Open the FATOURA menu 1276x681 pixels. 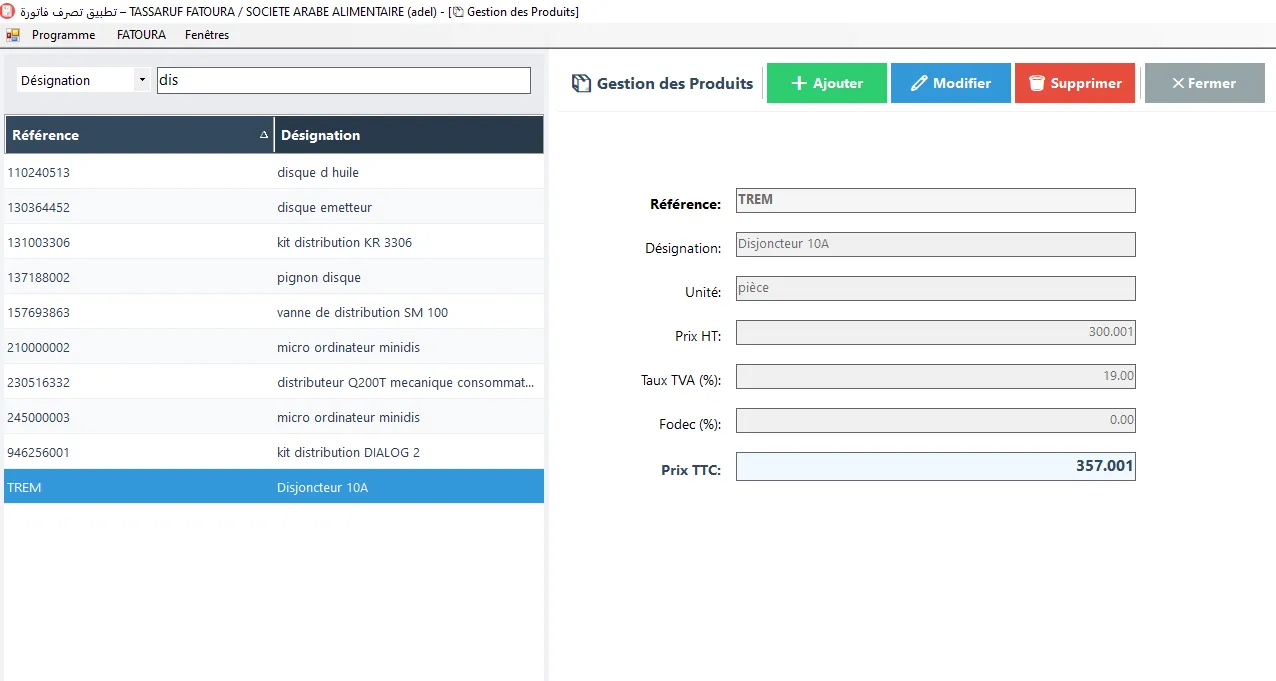click(141, 35)
